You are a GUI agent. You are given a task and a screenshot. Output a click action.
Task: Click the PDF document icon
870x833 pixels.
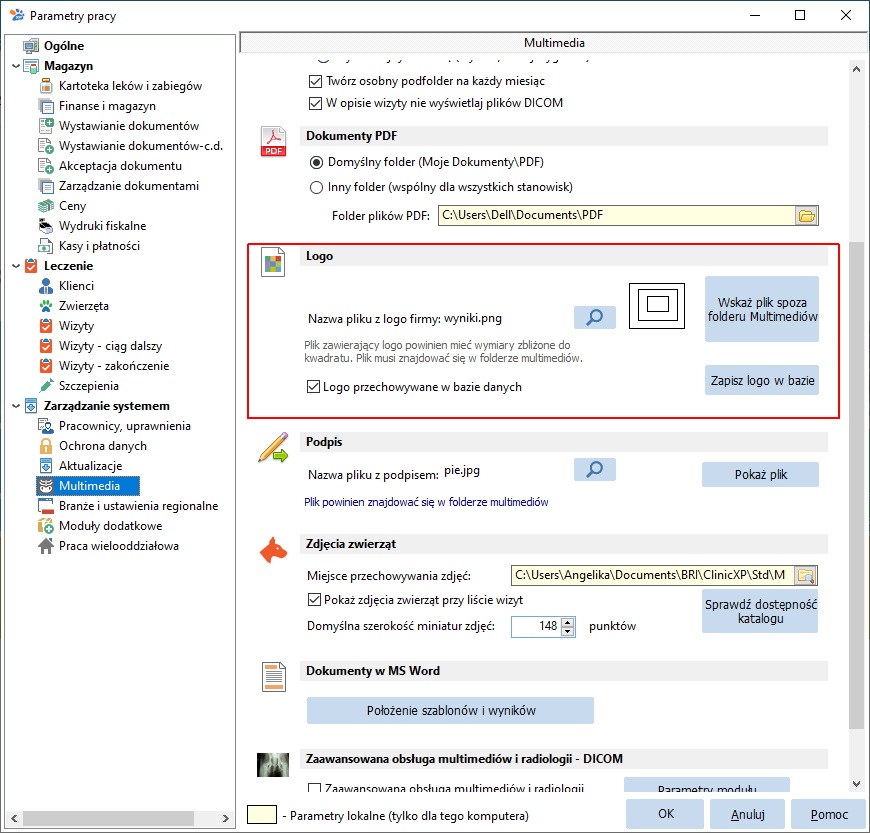[x=274, y=142]
